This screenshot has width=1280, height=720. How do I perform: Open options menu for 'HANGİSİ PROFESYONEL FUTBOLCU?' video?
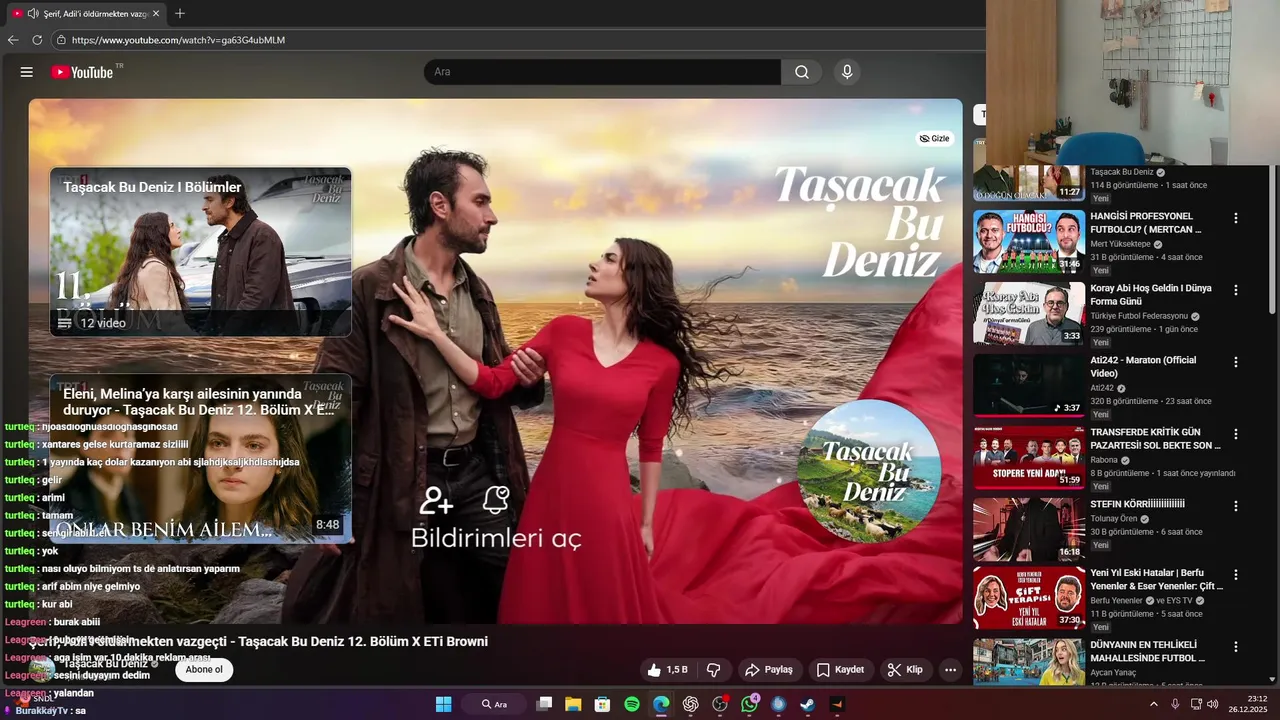click(x=1235, y=218)
